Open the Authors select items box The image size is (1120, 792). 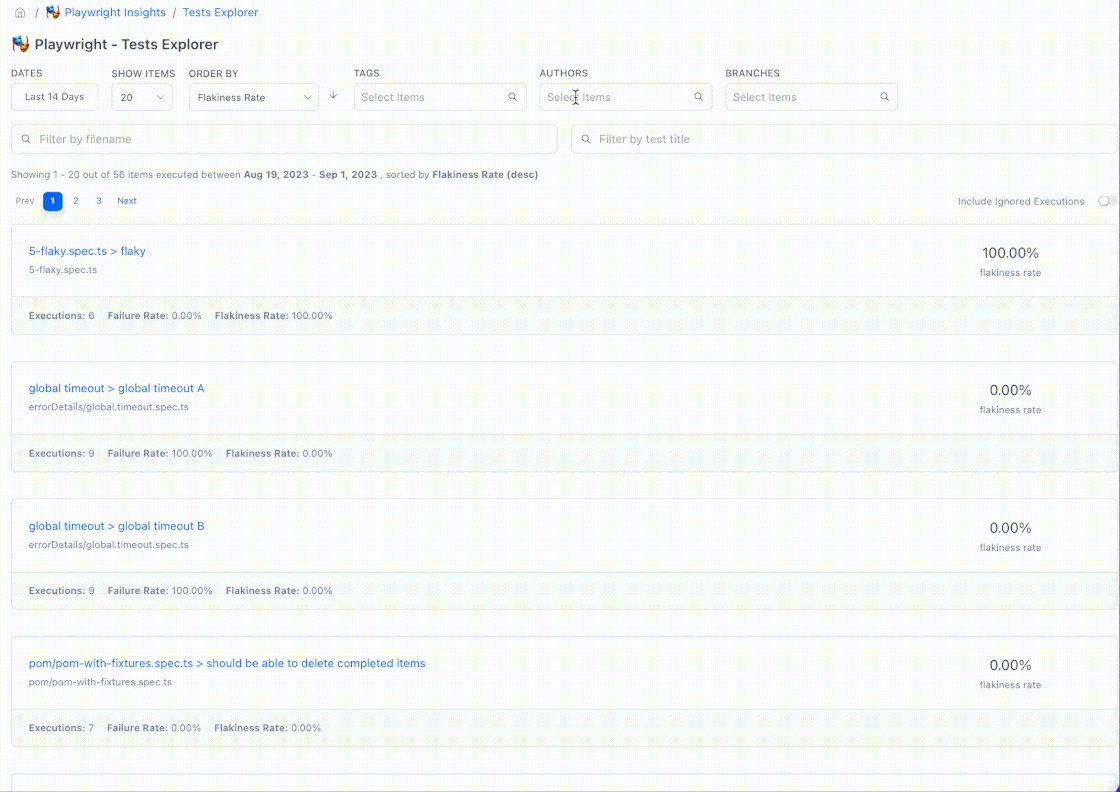click(x=626, y=97)
